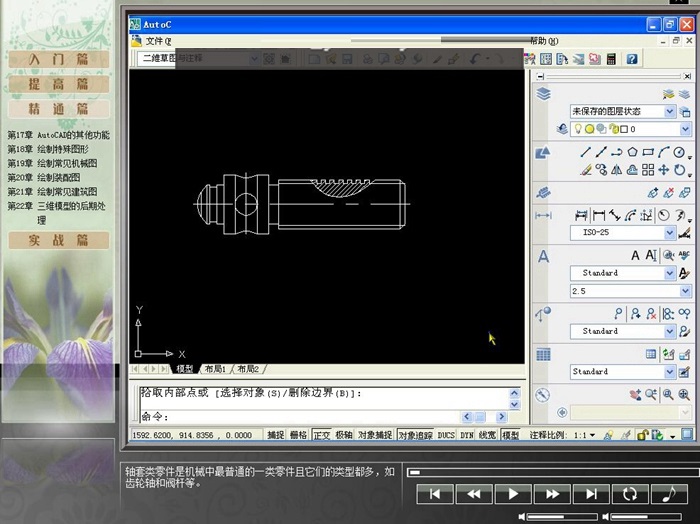Switch to the 布局1 layout tab
Image resolution: width=700 pixels, height=524 pixels.
(216, 369)
